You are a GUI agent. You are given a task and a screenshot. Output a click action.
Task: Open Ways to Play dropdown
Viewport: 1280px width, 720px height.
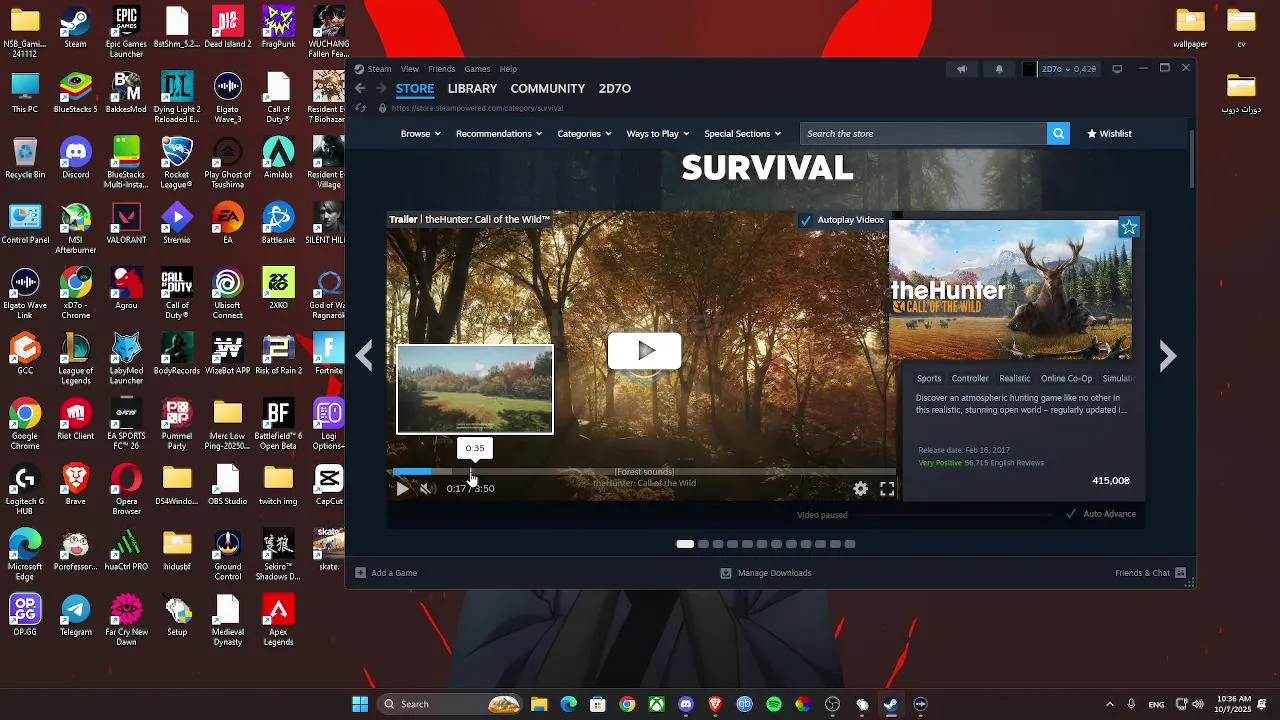pos(657,133)
